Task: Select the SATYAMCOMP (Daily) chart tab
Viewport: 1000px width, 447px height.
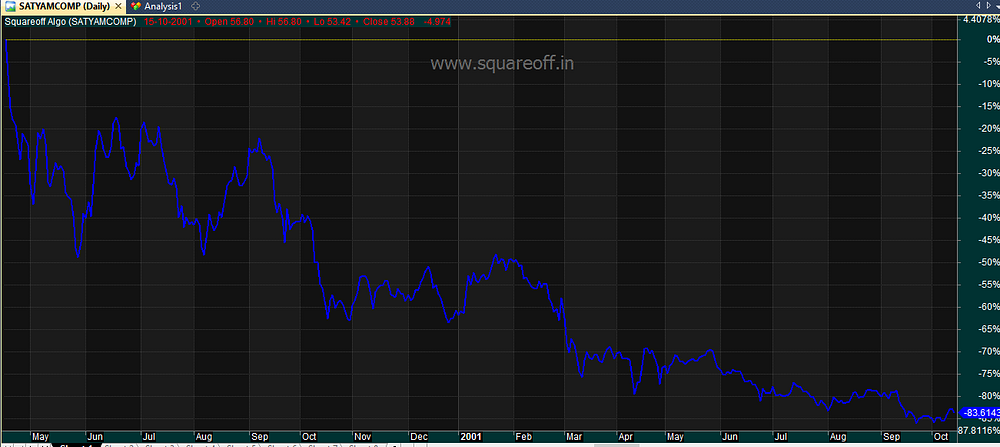Action: coord(62,6)
